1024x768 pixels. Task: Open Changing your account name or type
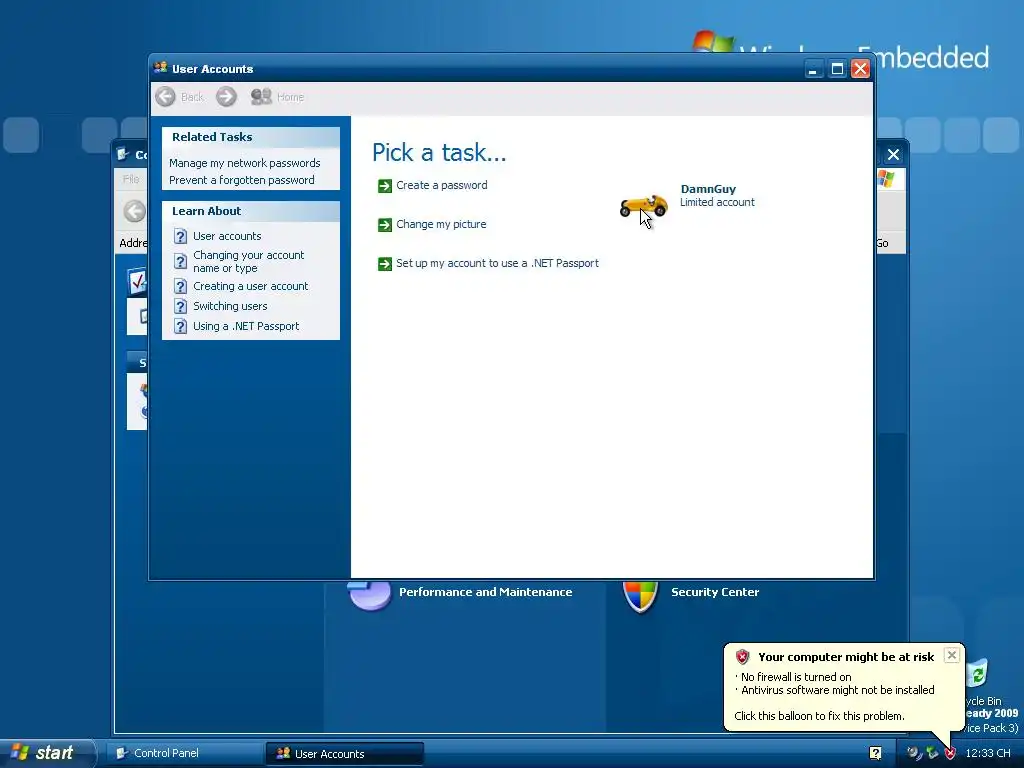248,261
